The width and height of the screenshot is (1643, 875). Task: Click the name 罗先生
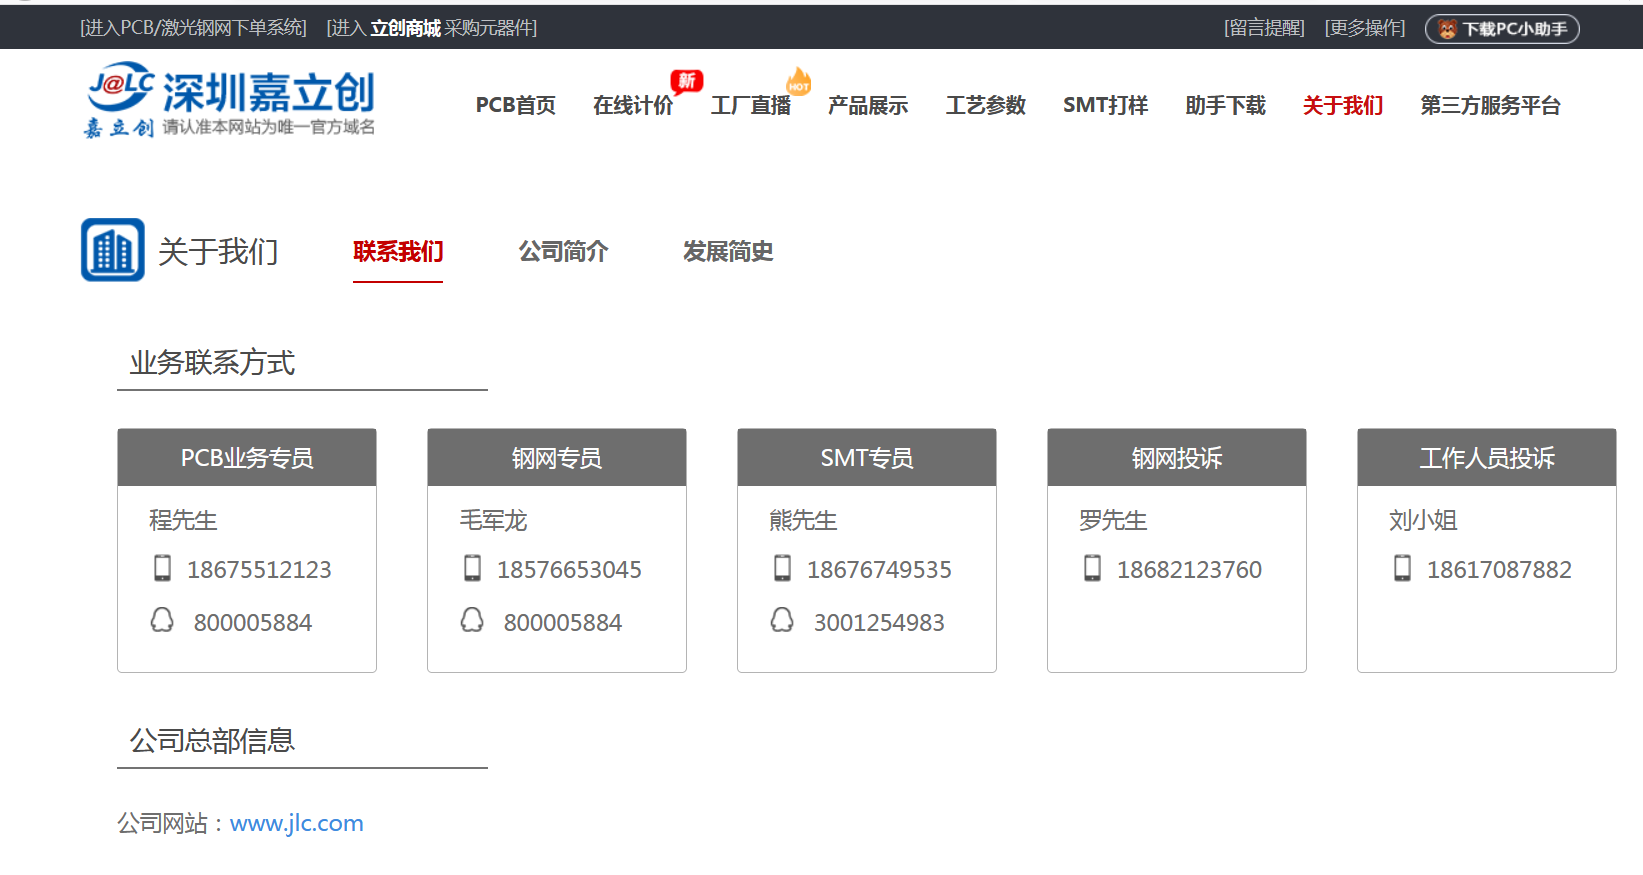(x=1113, y=520)
